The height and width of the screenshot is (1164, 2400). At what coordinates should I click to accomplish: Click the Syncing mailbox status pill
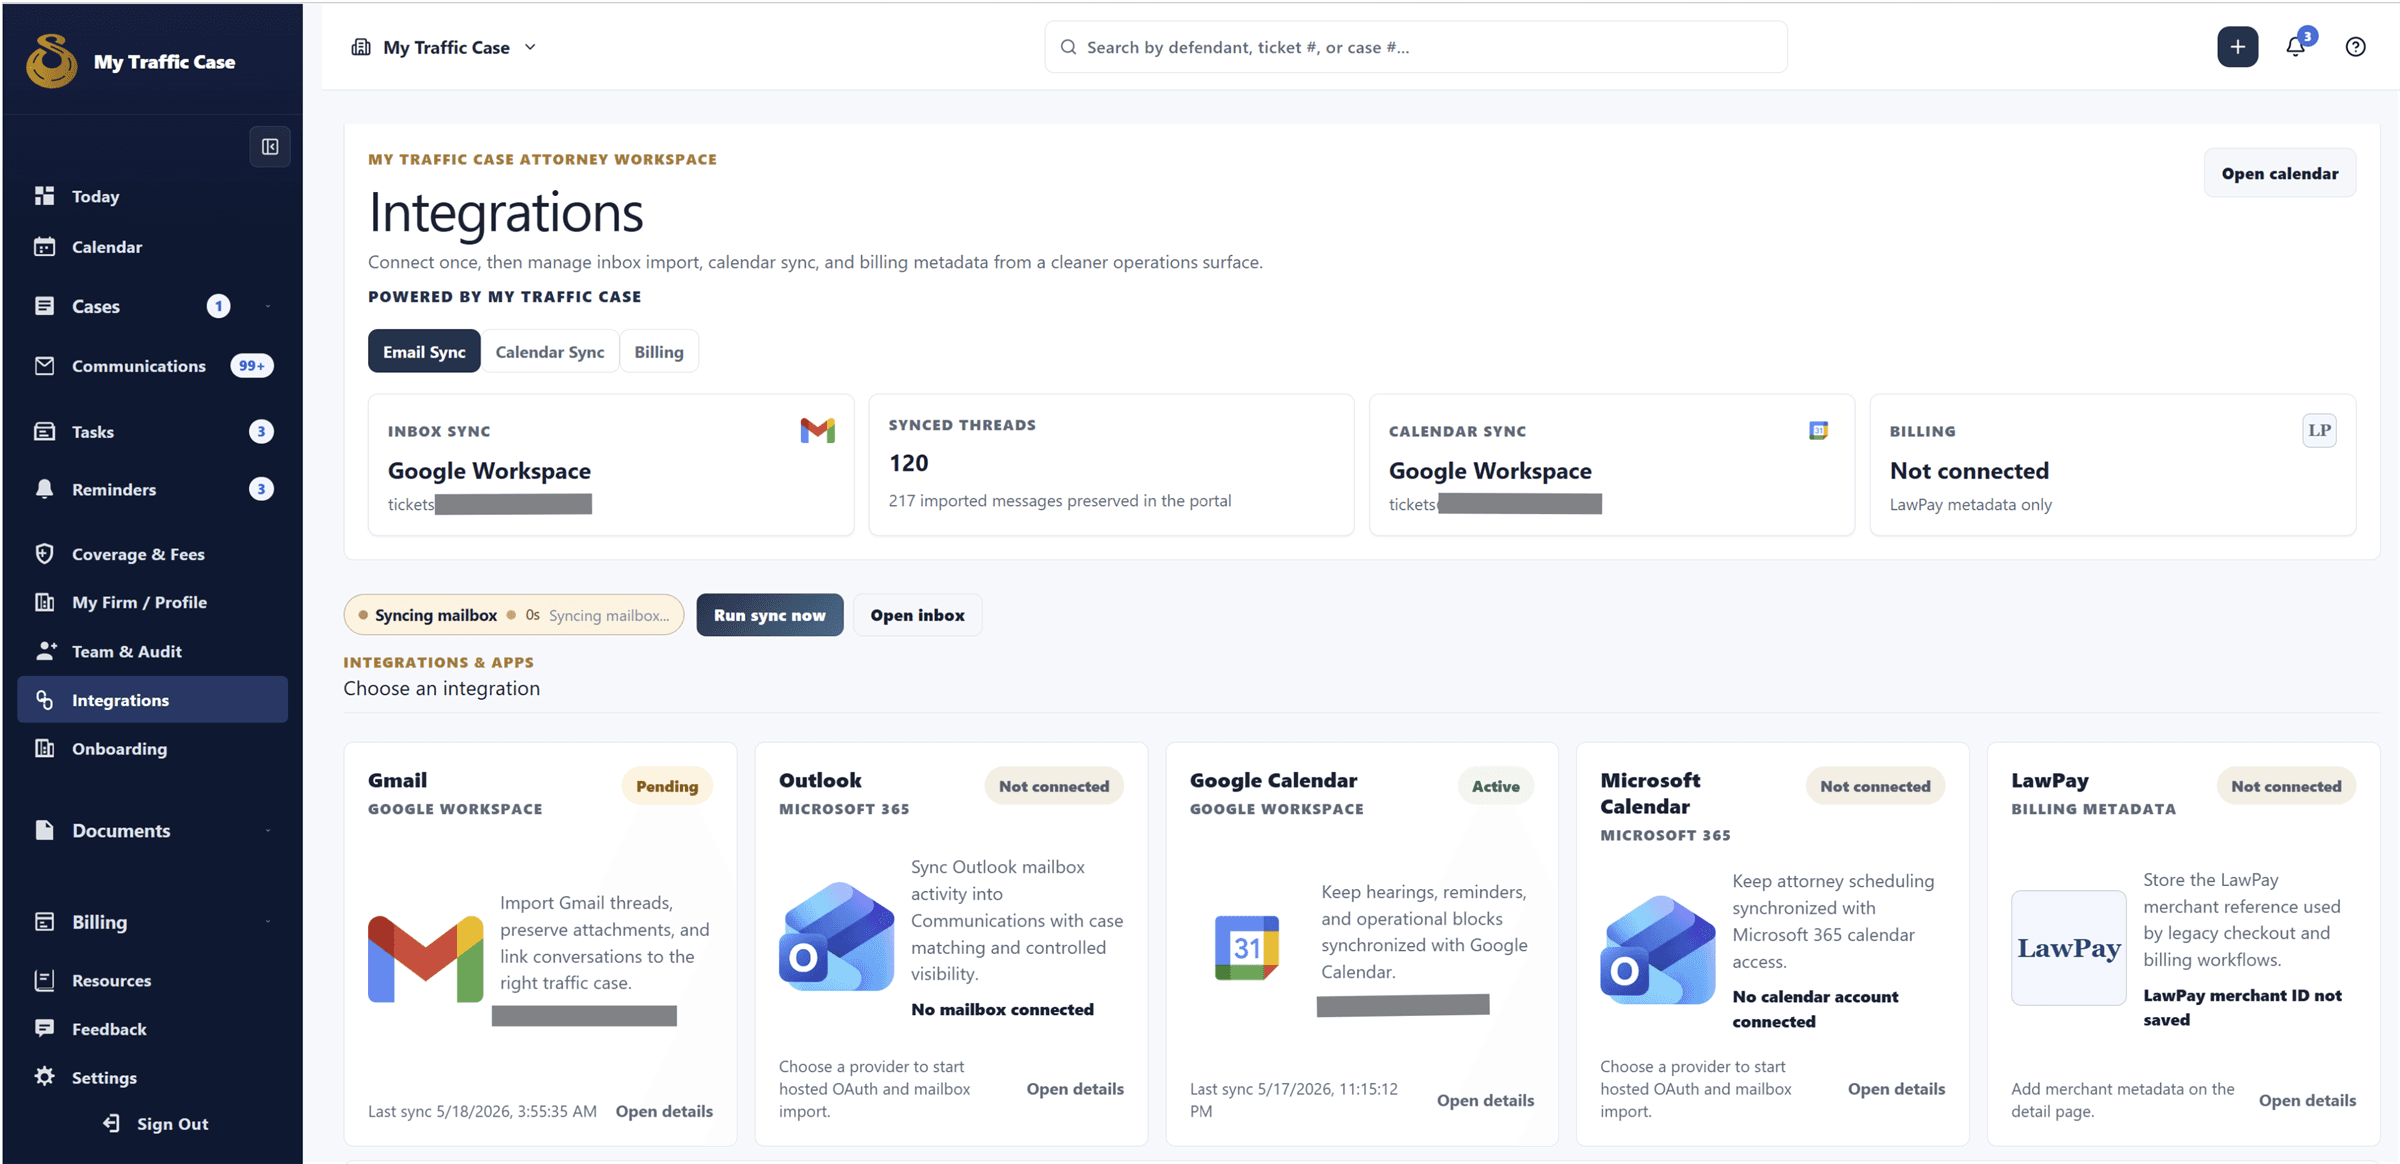tap(514, 615)
